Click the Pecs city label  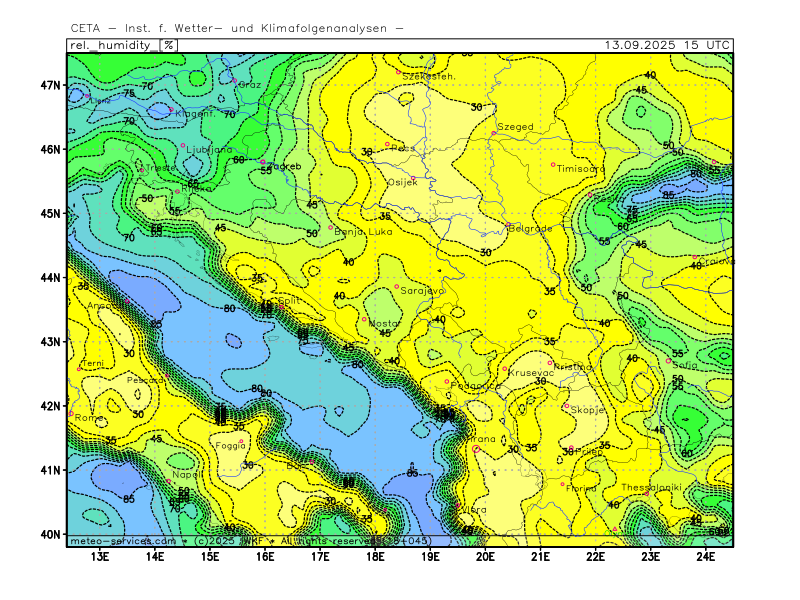tap(404, 148)
